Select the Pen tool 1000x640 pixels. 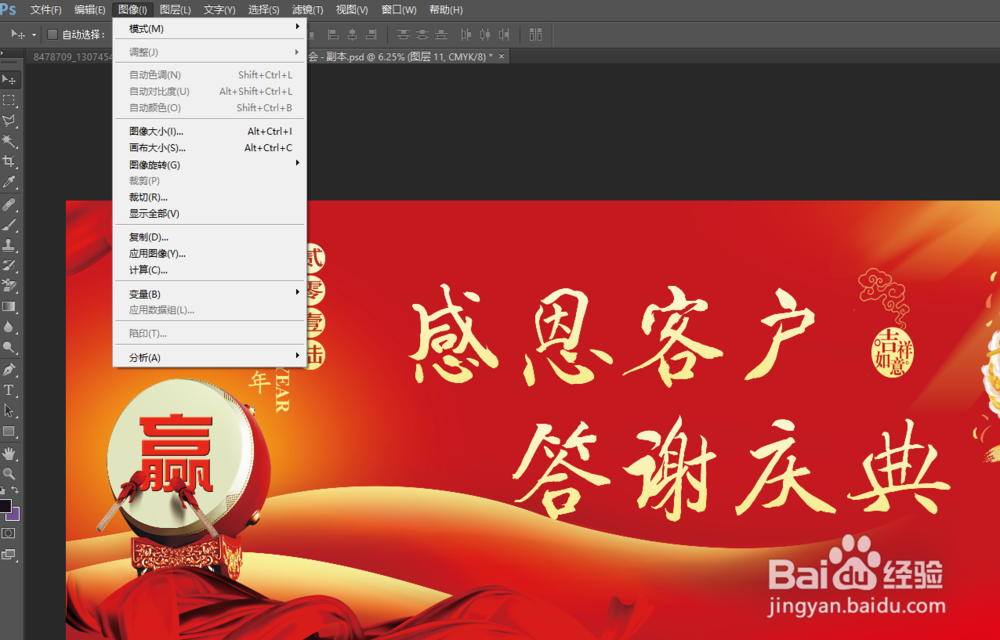(x=9, y=370)
